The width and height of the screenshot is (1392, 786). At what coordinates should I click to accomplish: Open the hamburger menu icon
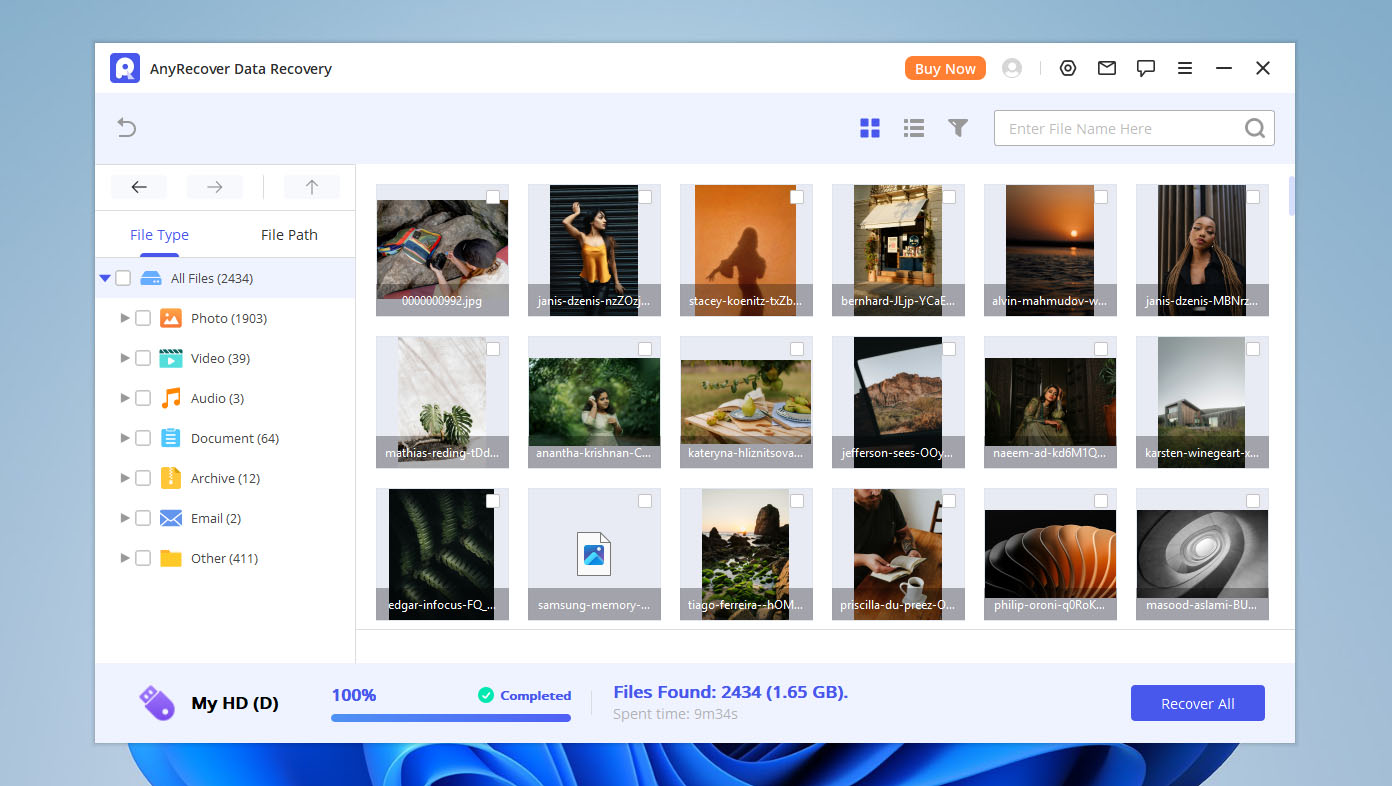click(1185, 68)
